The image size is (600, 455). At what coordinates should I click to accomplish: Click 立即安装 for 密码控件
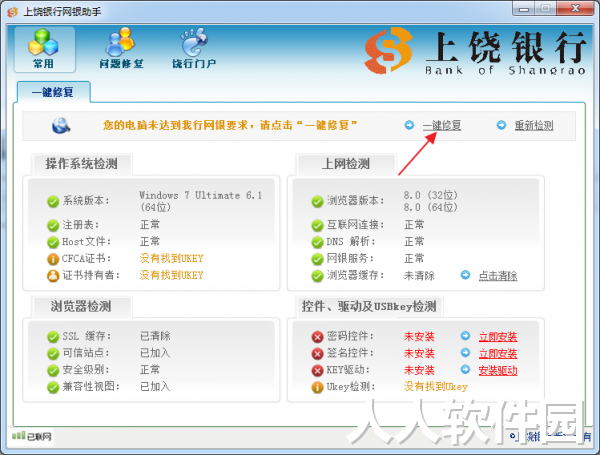(x=498, y=336)
